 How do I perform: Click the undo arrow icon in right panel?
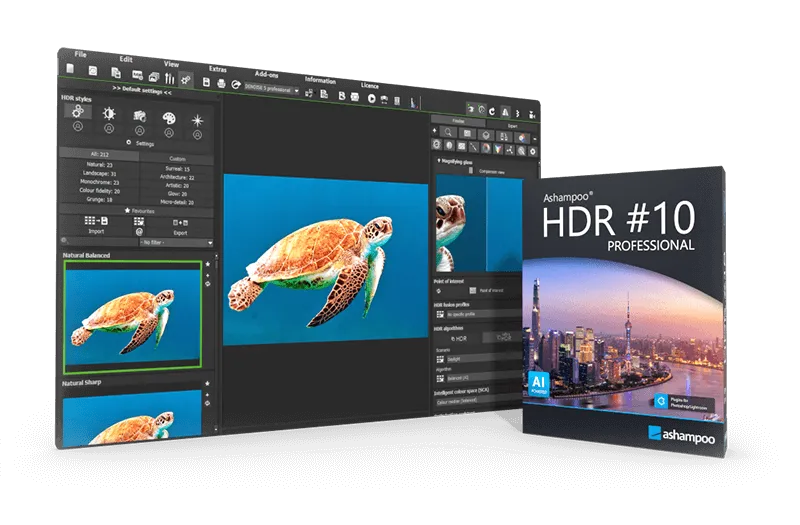click(492, 111)
